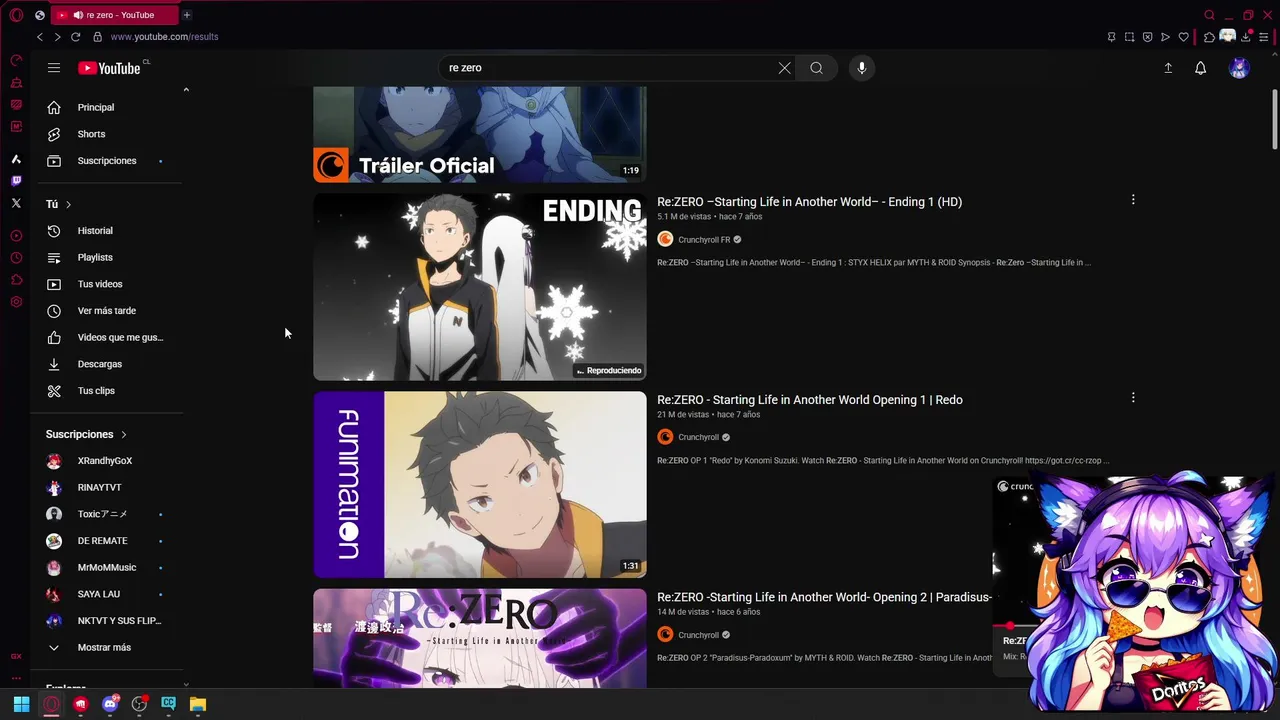
Task: Click the browser search tabs magnifier
Action: click(x=1209, y=15)
